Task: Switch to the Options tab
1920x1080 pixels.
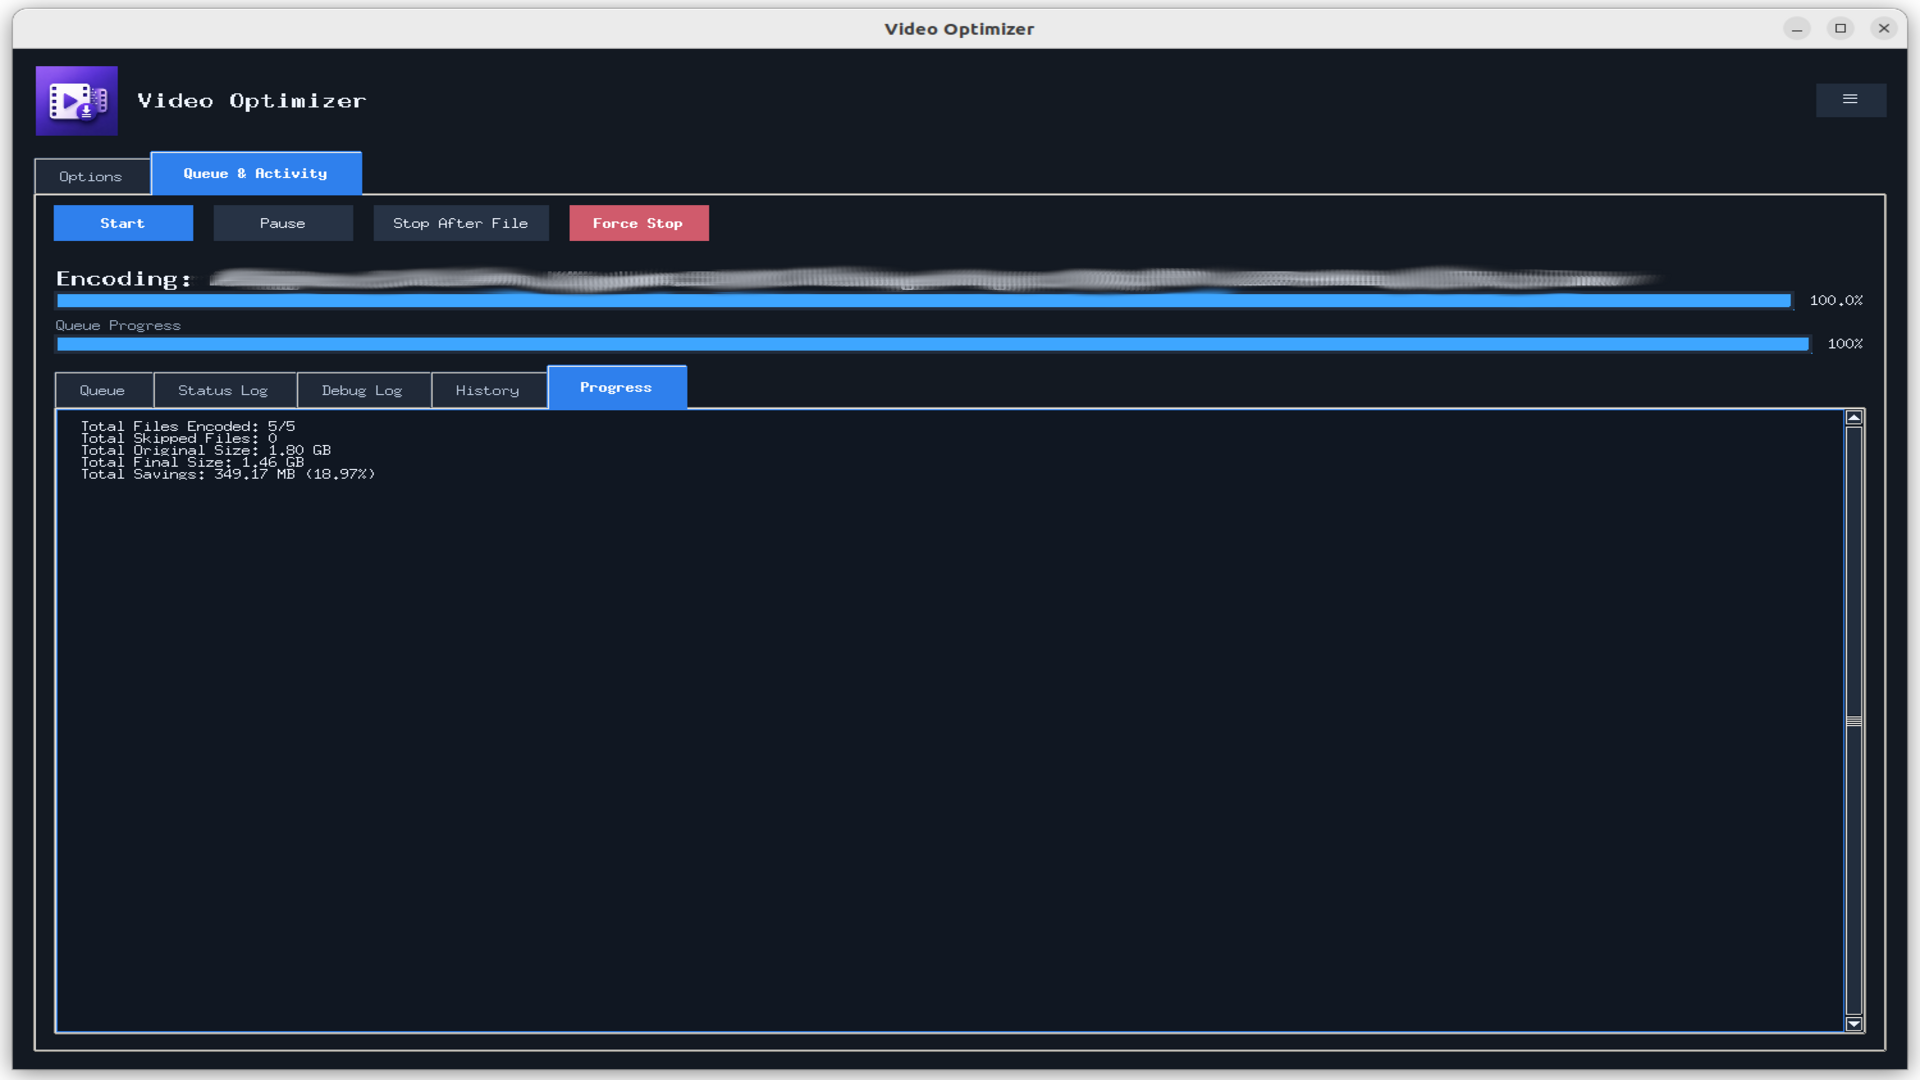Action: point(91,177)
